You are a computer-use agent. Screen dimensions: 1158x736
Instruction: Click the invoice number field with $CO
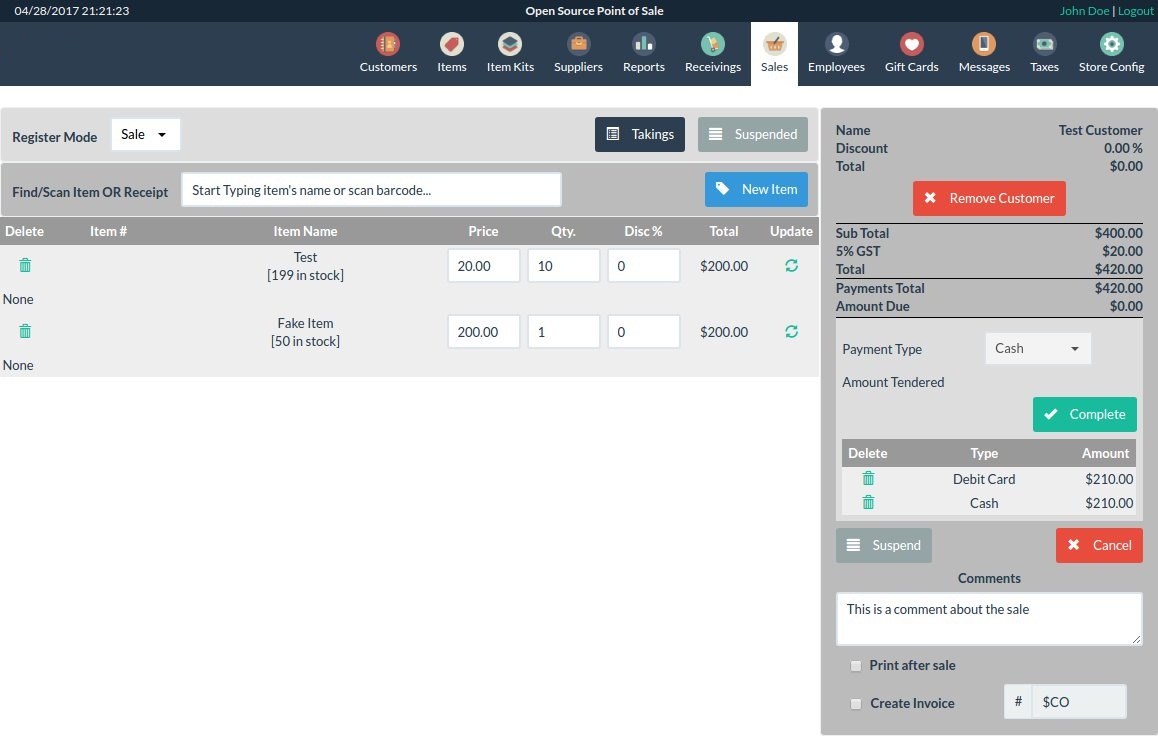pos(1079,702)
